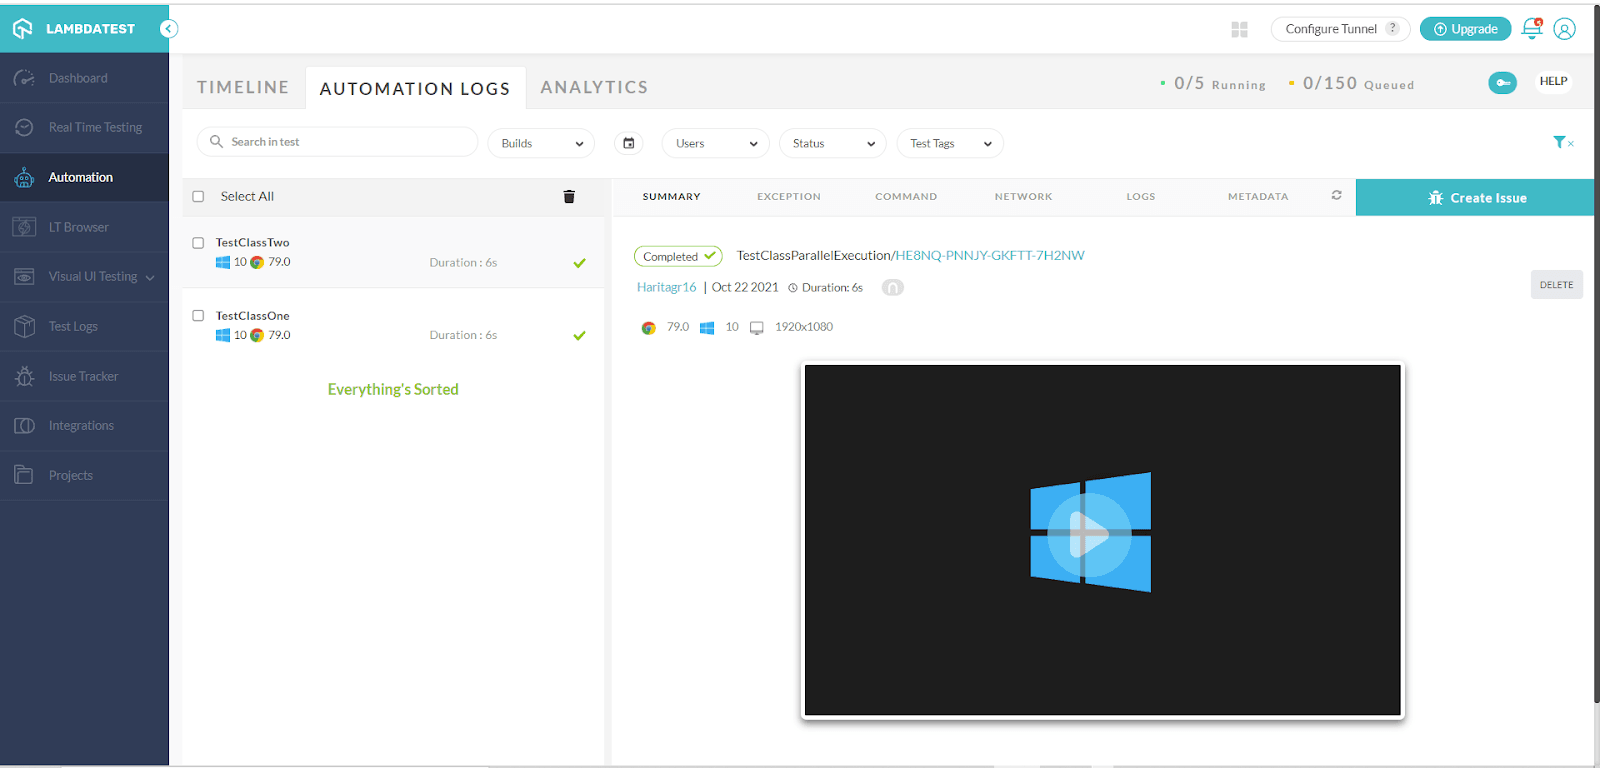Click the Upgrade button

1465,29
